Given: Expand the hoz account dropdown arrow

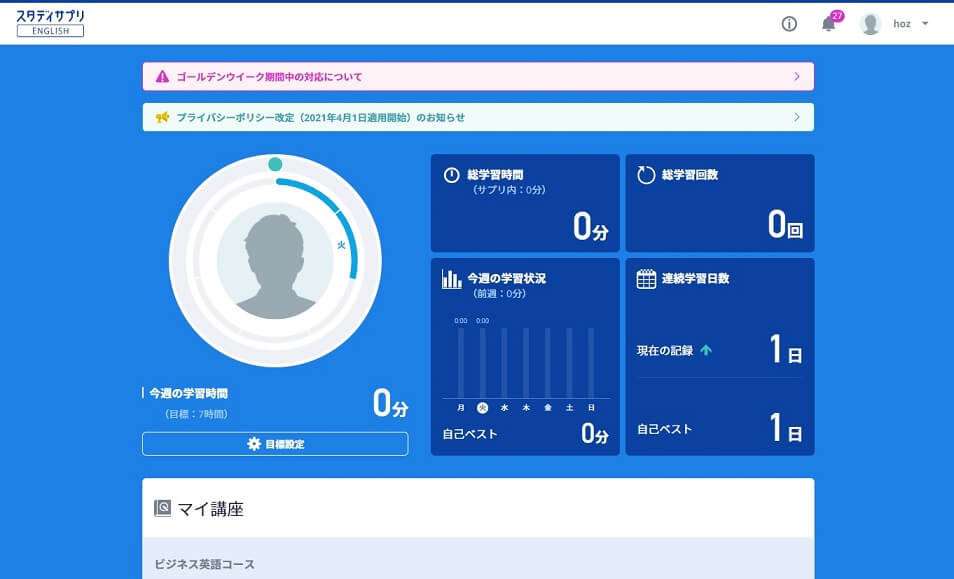Looking at the screenshot, I should [x=925, y=24].
